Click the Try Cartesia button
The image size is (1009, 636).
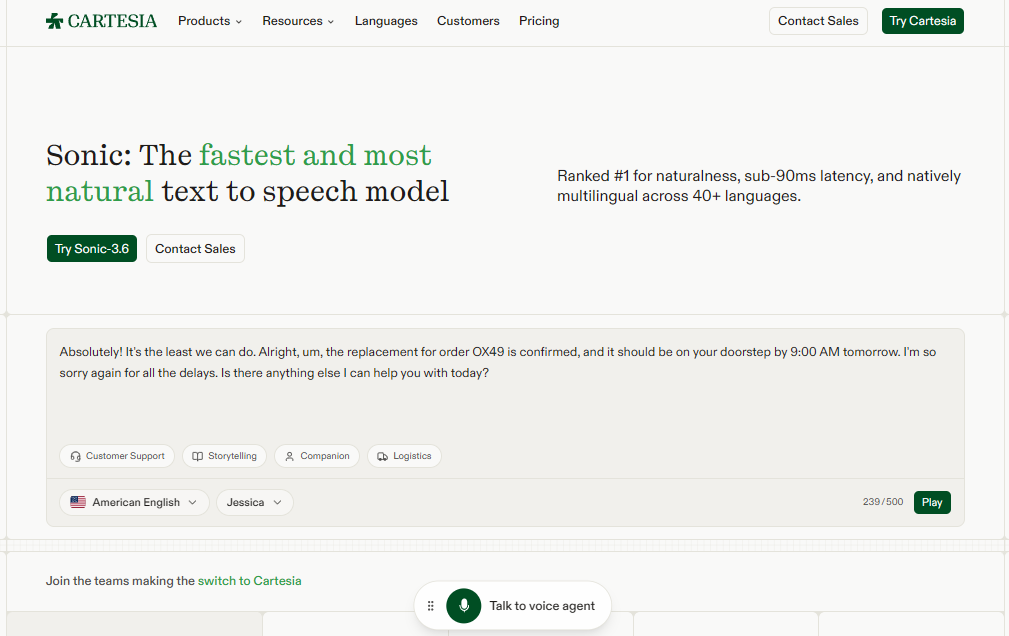coord(922,21)
